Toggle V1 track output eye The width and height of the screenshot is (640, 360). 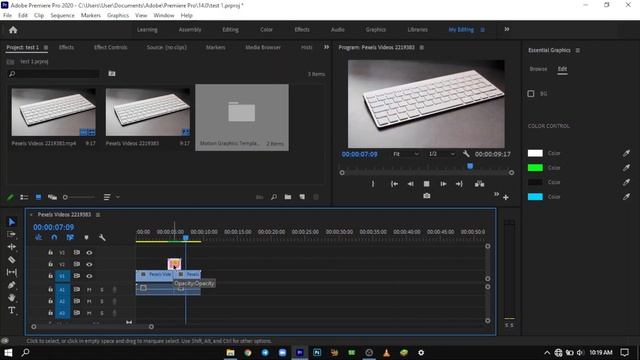click(89, 276)
